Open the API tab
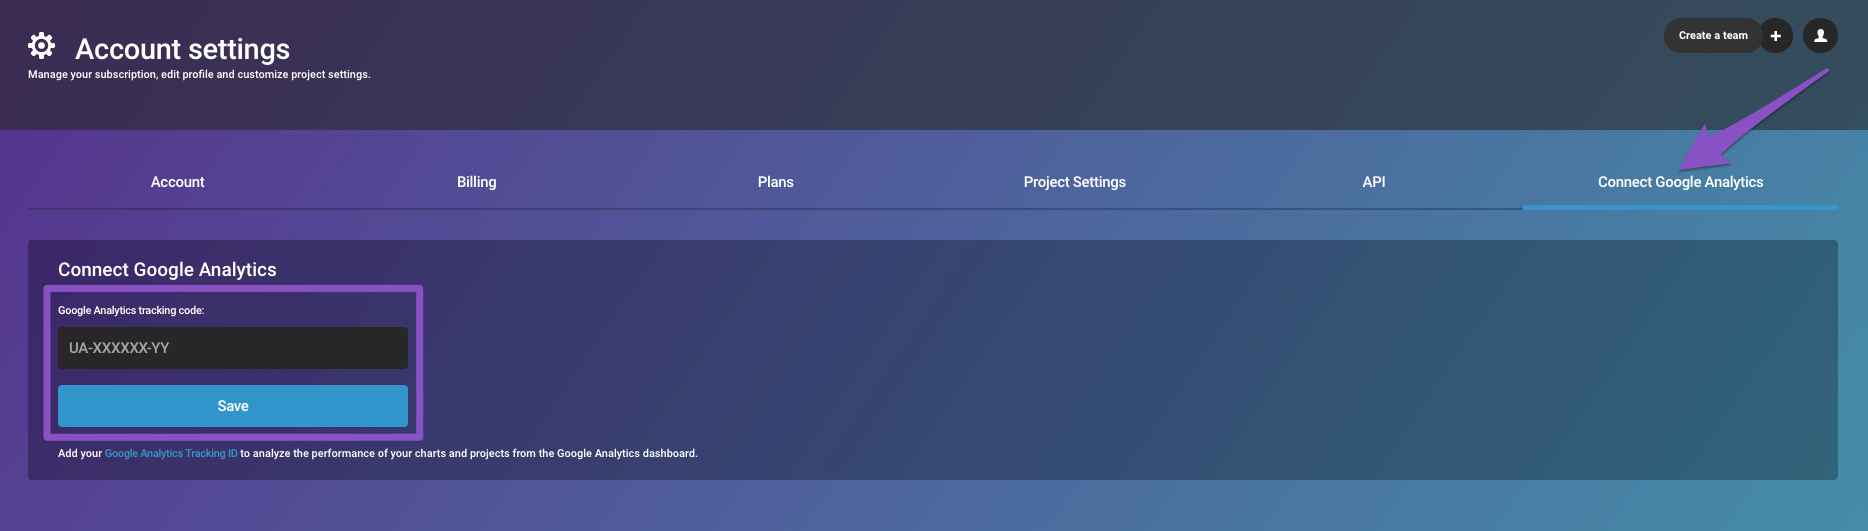The image size is (1868, 531). [1373, 182]
